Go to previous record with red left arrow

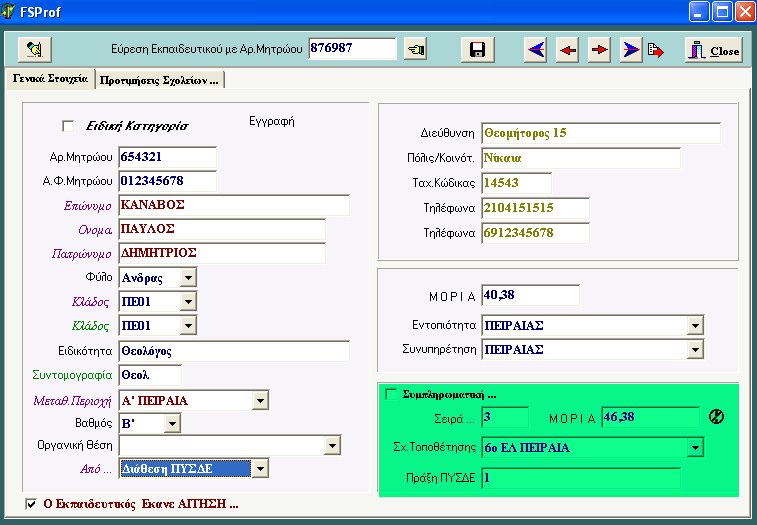coord(568,50)
